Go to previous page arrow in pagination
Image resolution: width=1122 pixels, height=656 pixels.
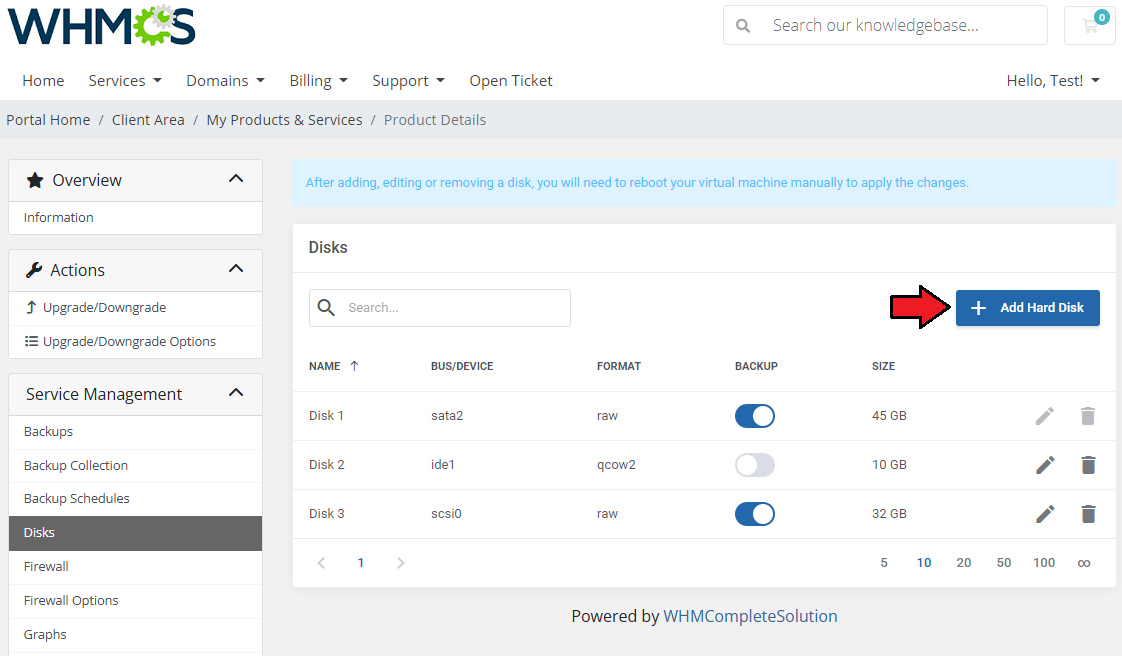(x=321, y=563)
